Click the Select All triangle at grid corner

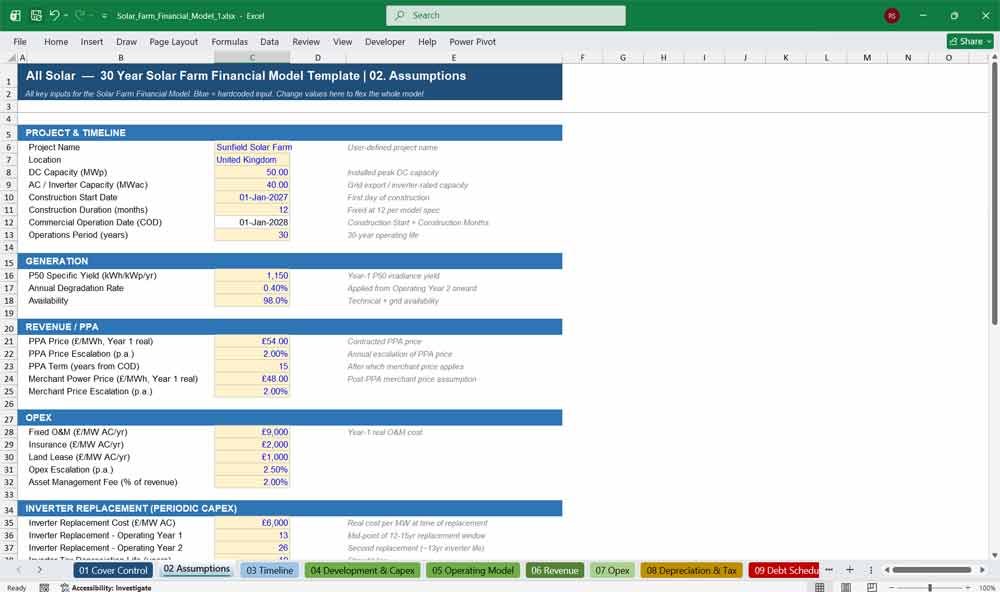pyautogui.click(x=11, y=57)
